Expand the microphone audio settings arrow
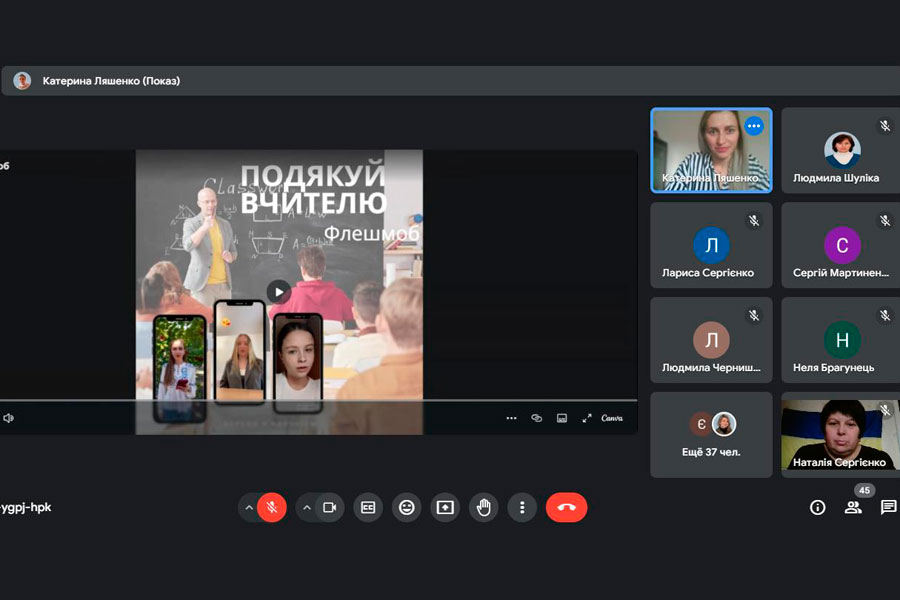900x600 pixels. (248, 507)
